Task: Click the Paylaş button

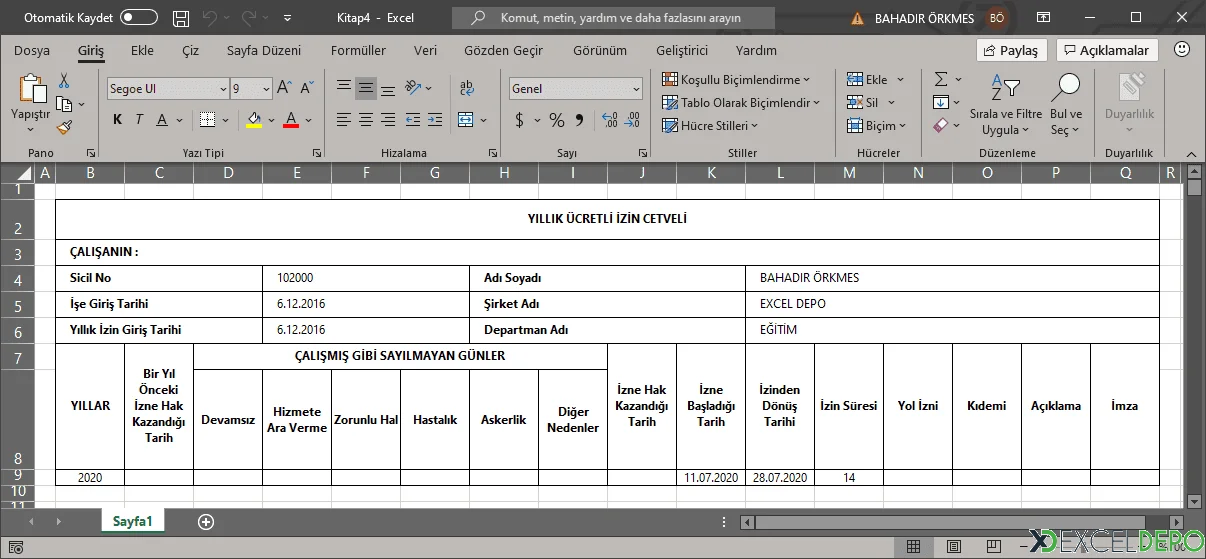Action: [x=1011, y=50]
